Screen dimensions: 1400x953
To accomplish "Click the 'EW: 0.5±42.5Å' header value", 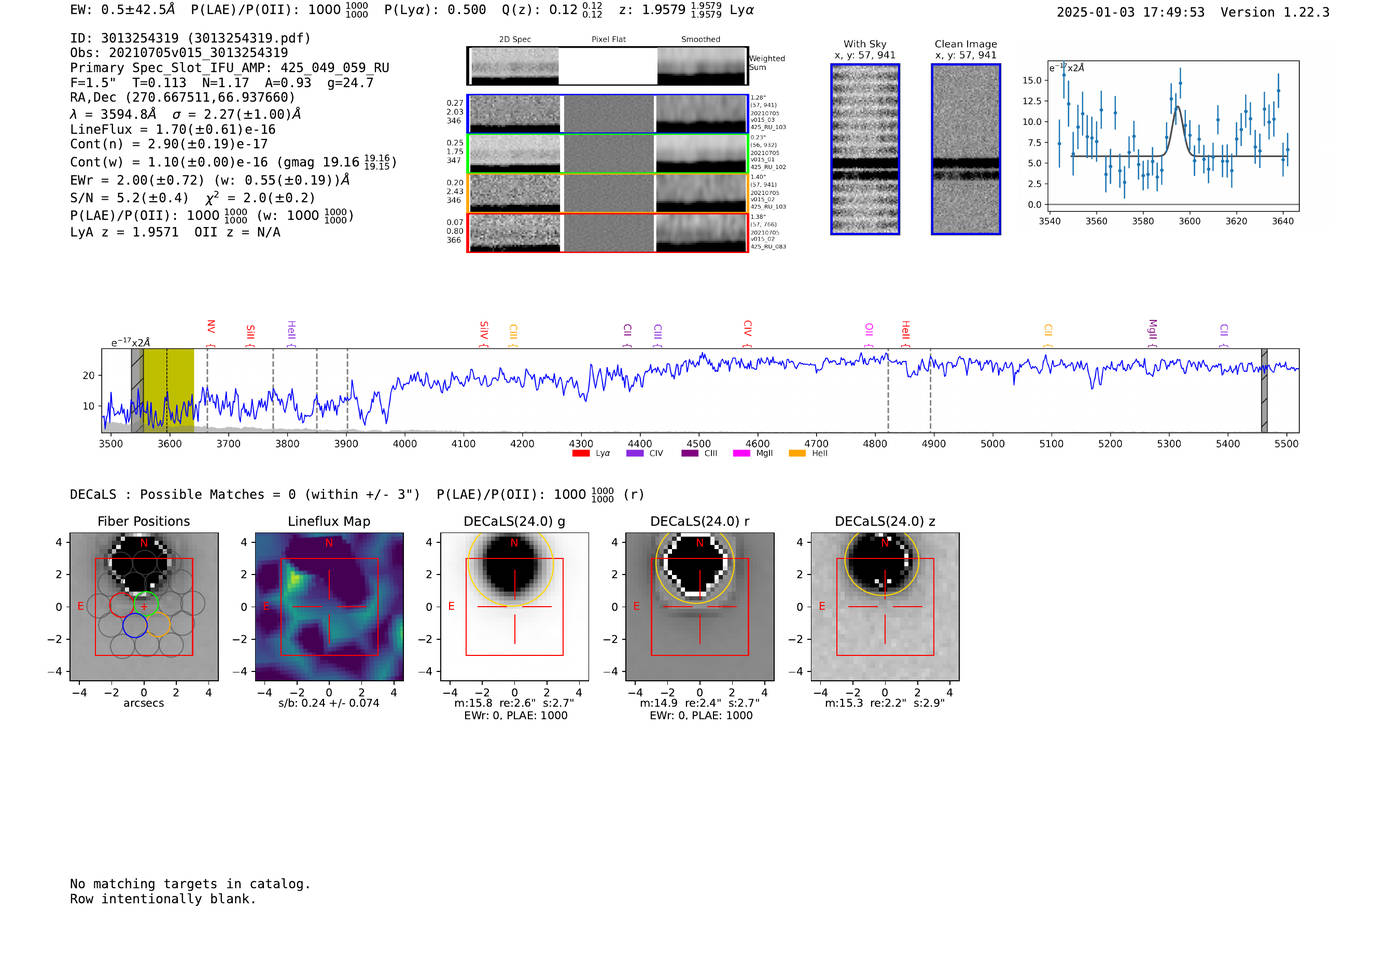I will 122,10.
